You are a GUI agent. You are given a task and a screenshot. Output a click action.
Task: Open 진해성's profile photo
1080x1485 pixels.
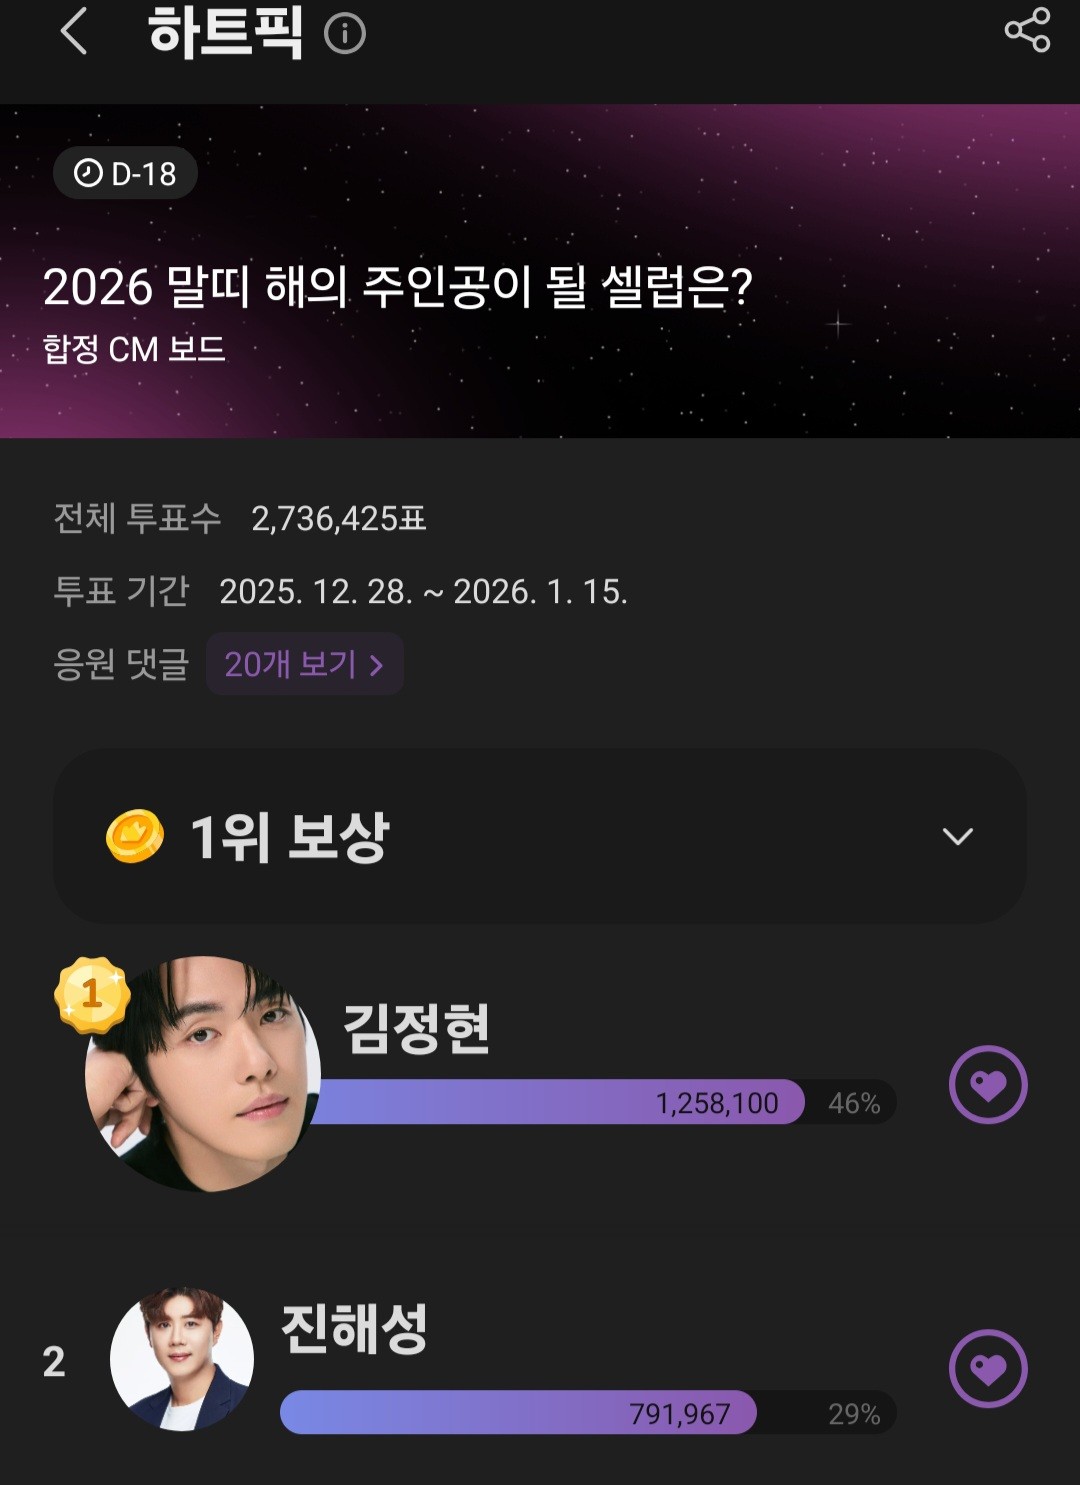tap(182, 1360)
